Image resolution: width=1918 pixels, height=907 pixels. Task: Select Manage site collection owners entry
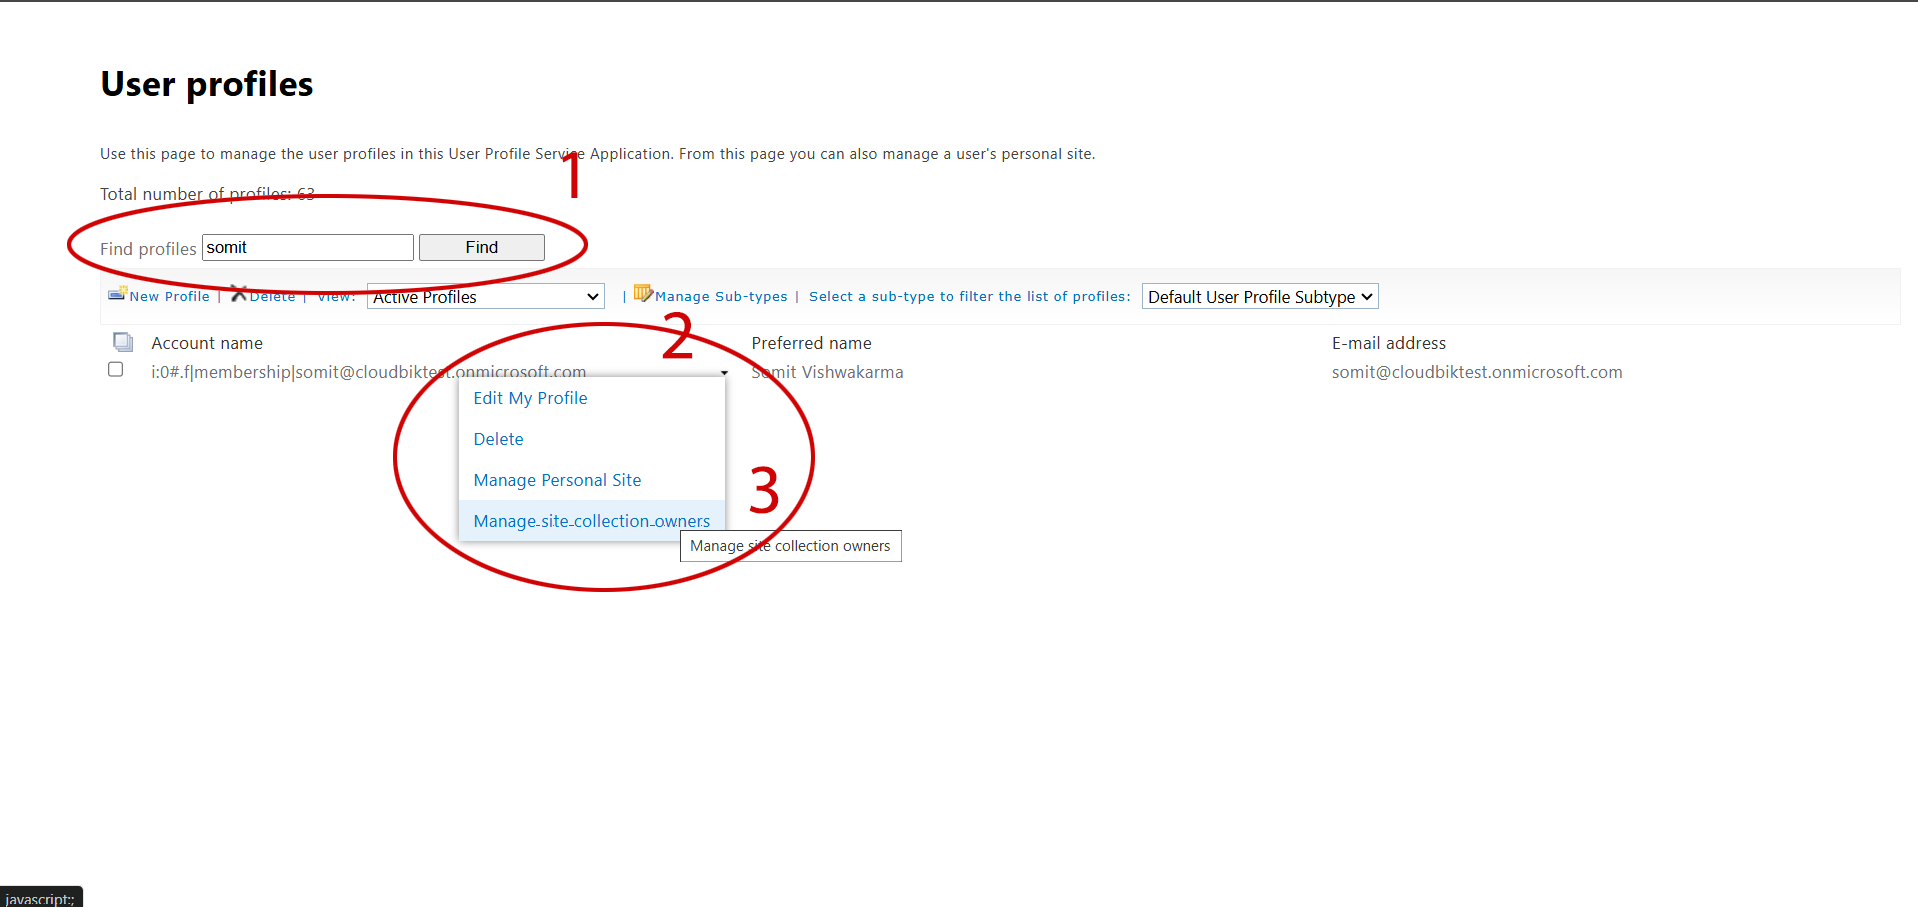point(592,521)
